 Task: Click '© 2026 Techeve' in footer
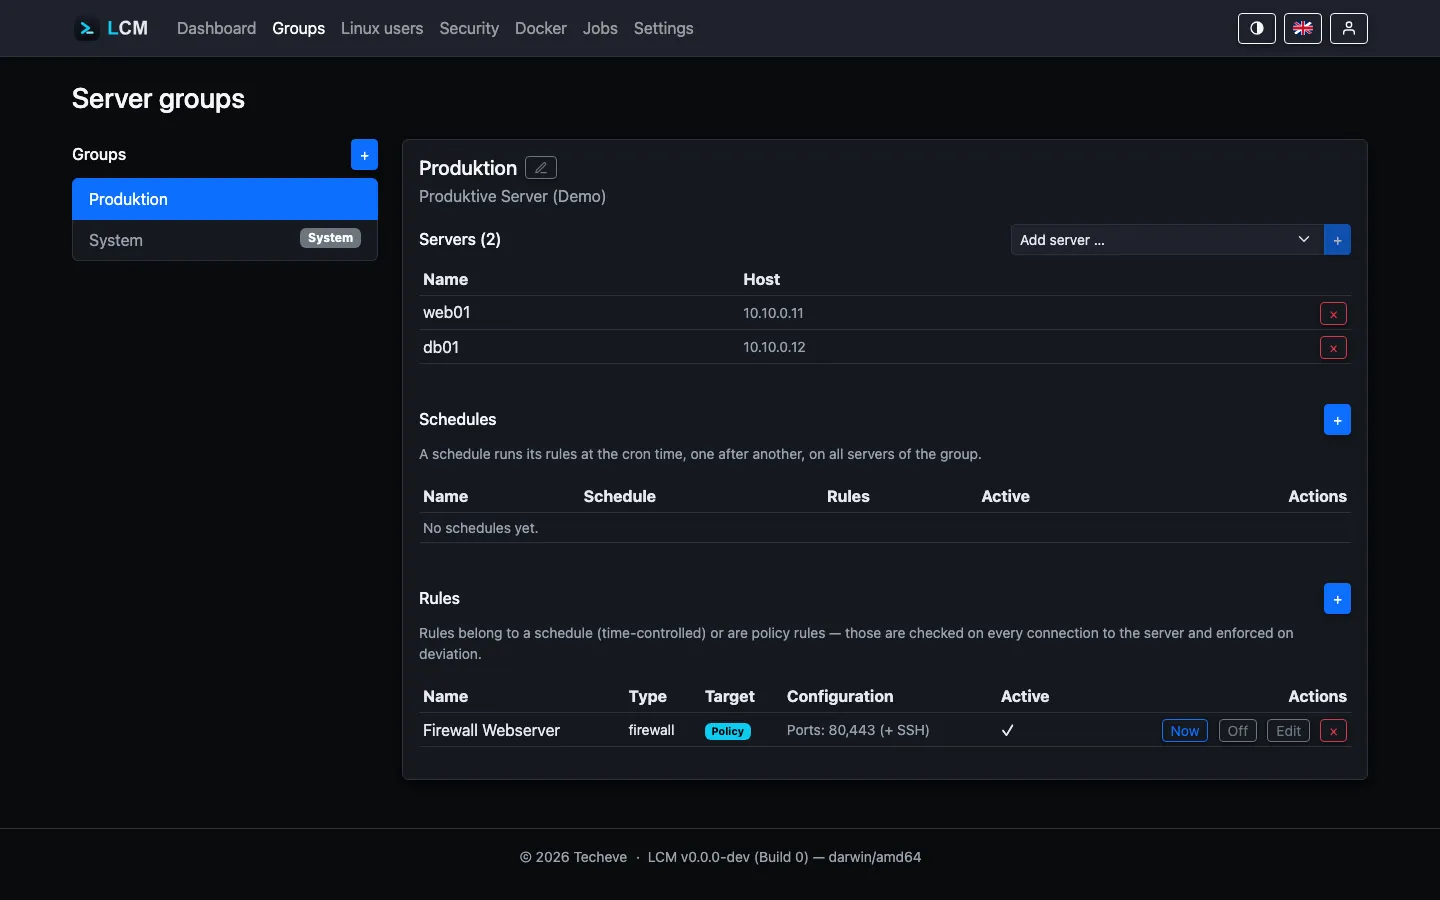tap(573, 857)
